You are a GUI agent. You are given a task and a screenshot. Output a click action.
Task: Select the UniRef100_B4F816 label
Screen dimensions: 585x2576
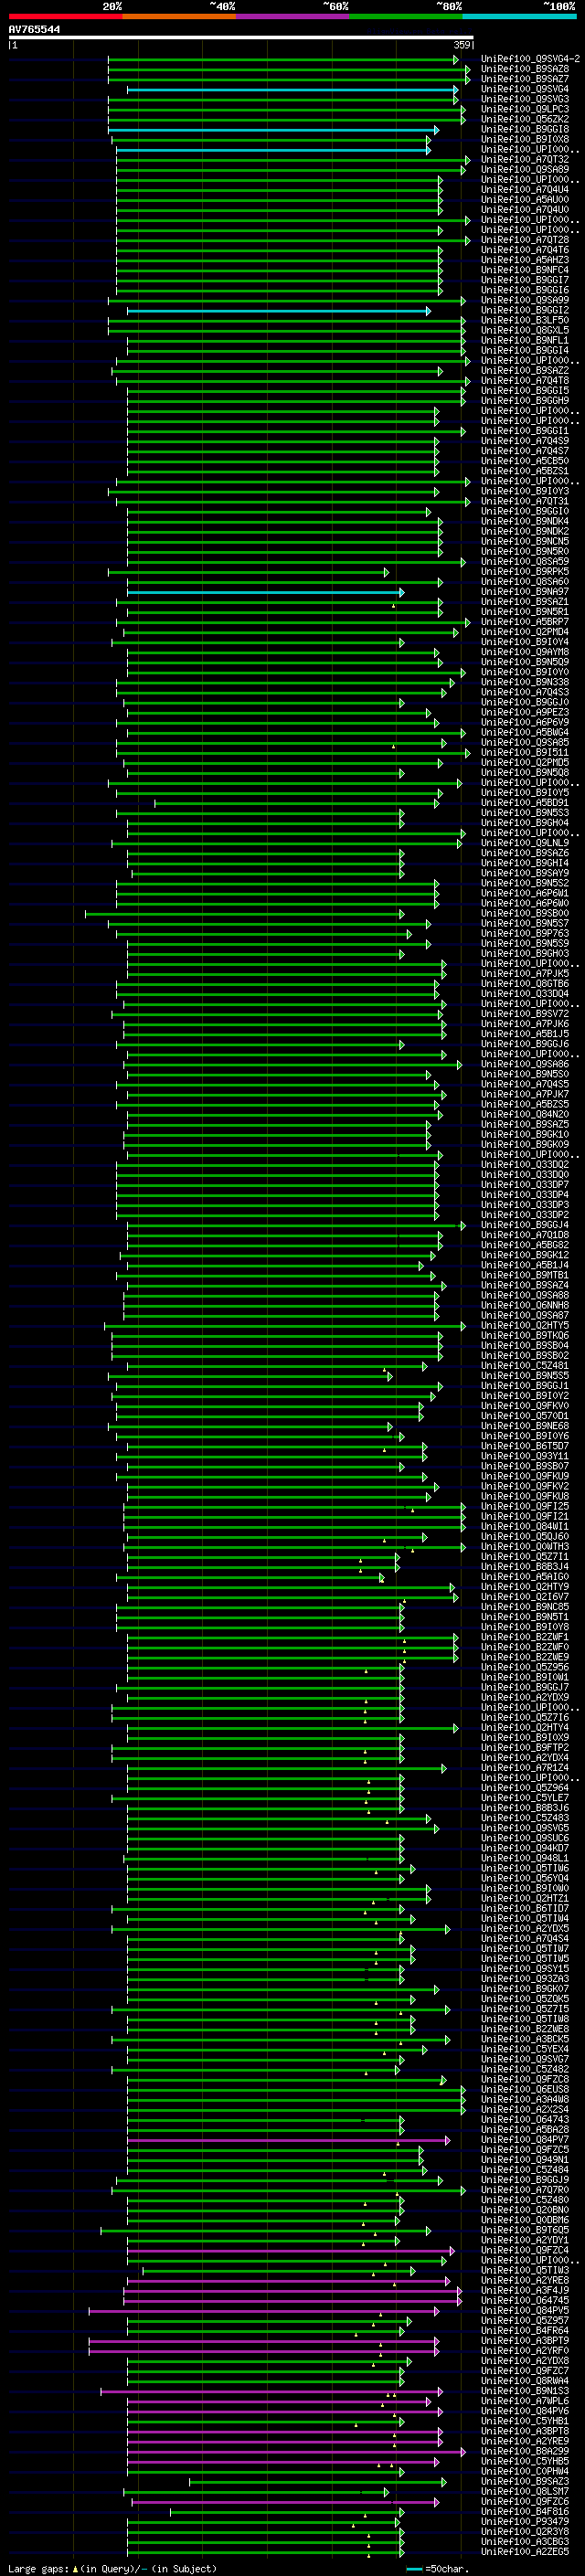(x=525, y=2512)
